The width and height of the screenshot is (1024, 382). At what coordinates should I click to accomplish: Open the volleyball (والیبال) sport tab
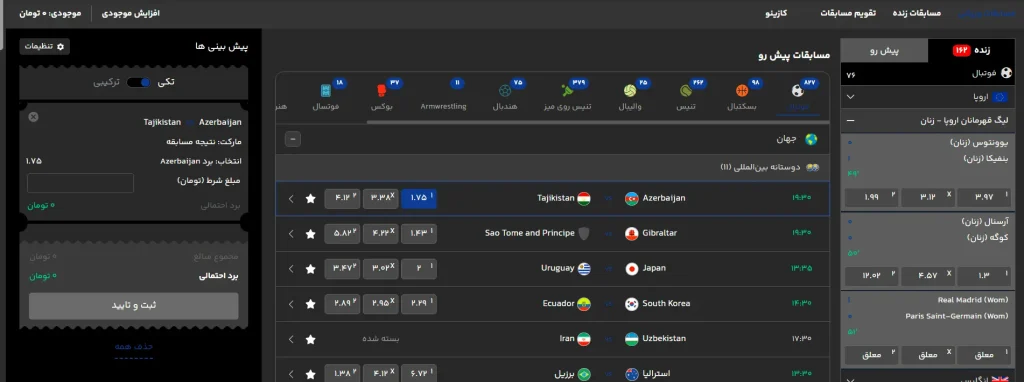tap(630, 96)
